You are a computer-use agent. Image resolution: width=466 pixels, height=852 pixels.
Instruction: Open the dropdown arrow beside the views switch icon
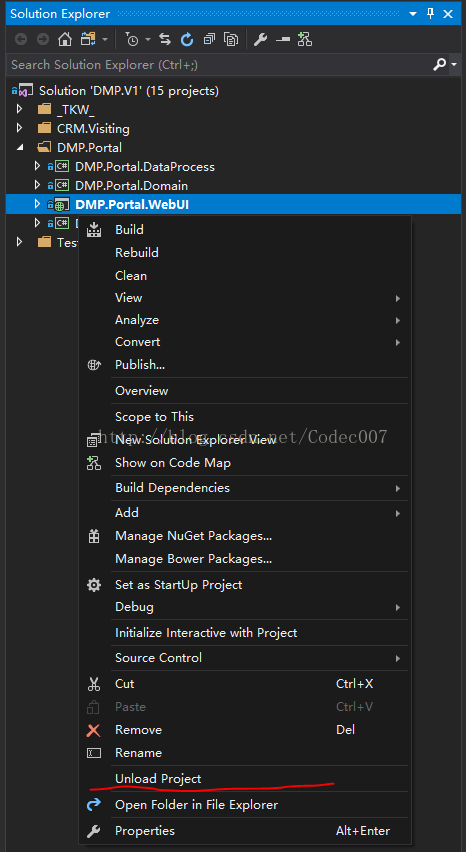105,40
